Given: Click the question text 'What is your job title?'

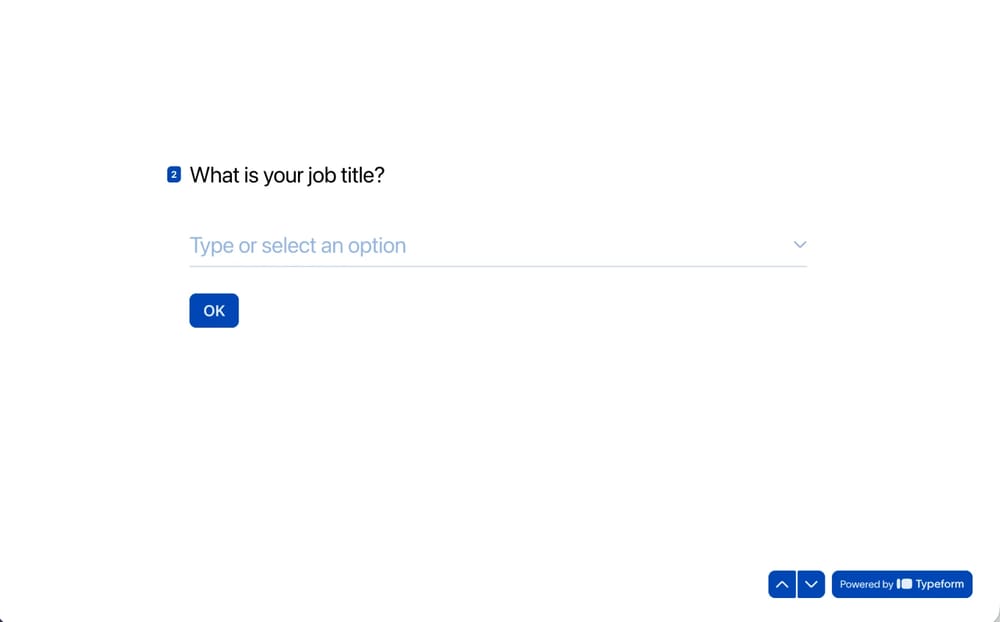Looking at the screenshot, I should click(287, 175).
